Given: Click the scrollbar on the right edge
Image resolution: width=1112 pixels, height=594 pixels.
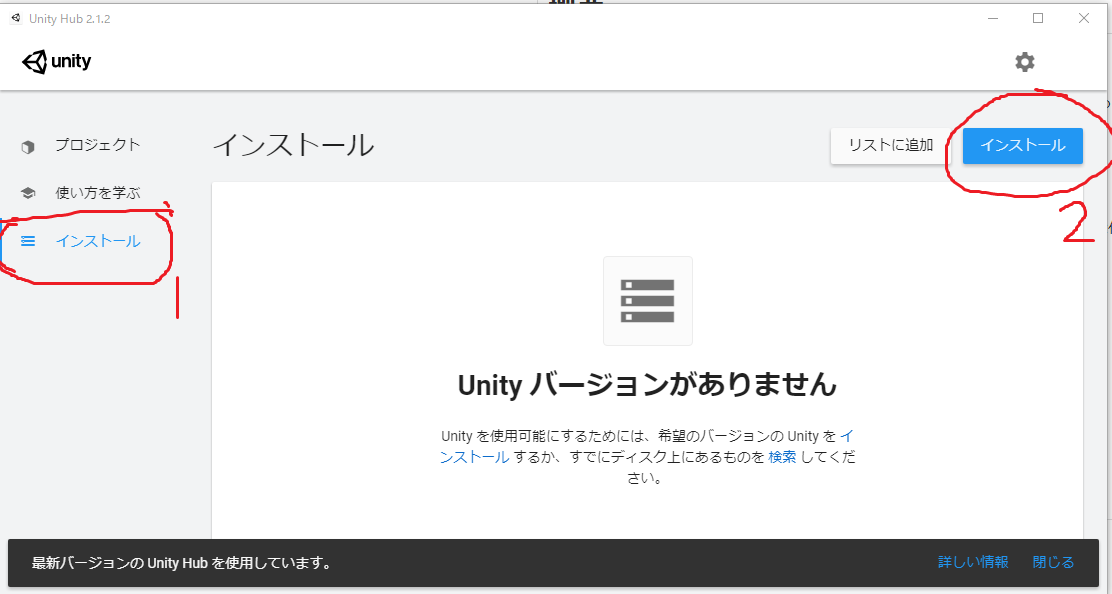Looking at the screenshot, I should [1106, 300].
